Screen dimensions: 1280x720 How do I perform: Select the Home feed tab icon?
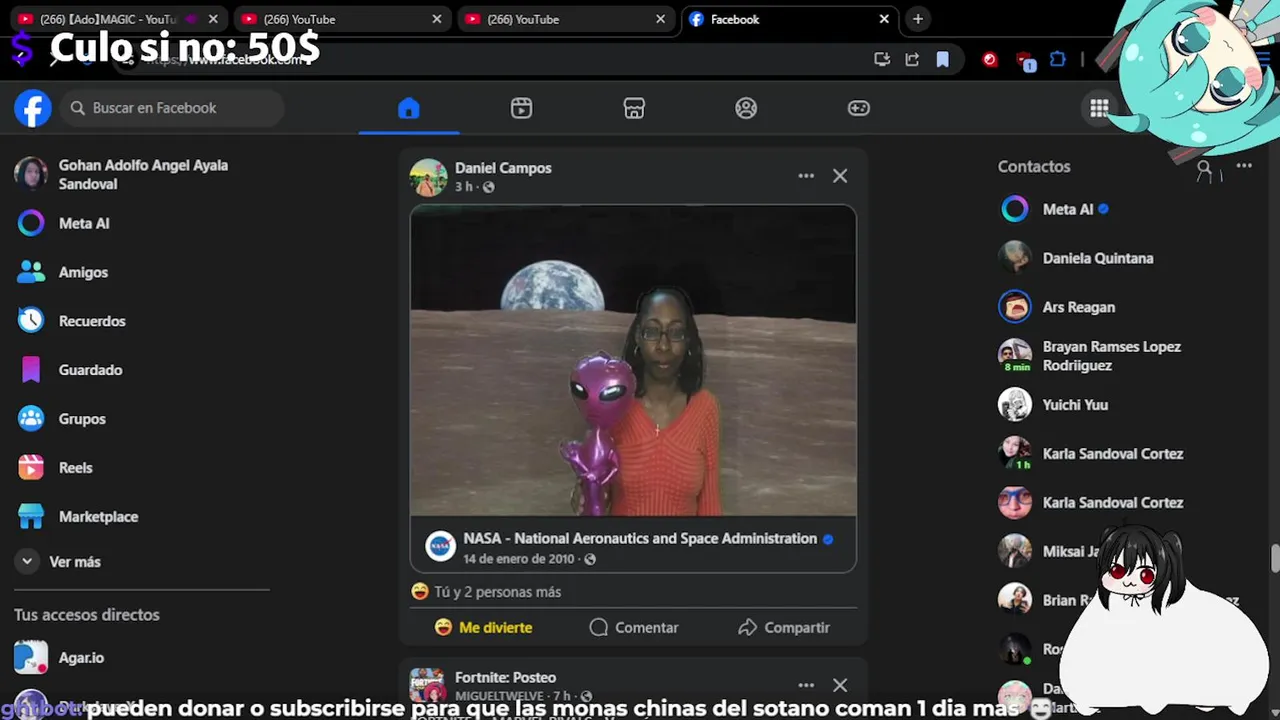pos(408,108)
